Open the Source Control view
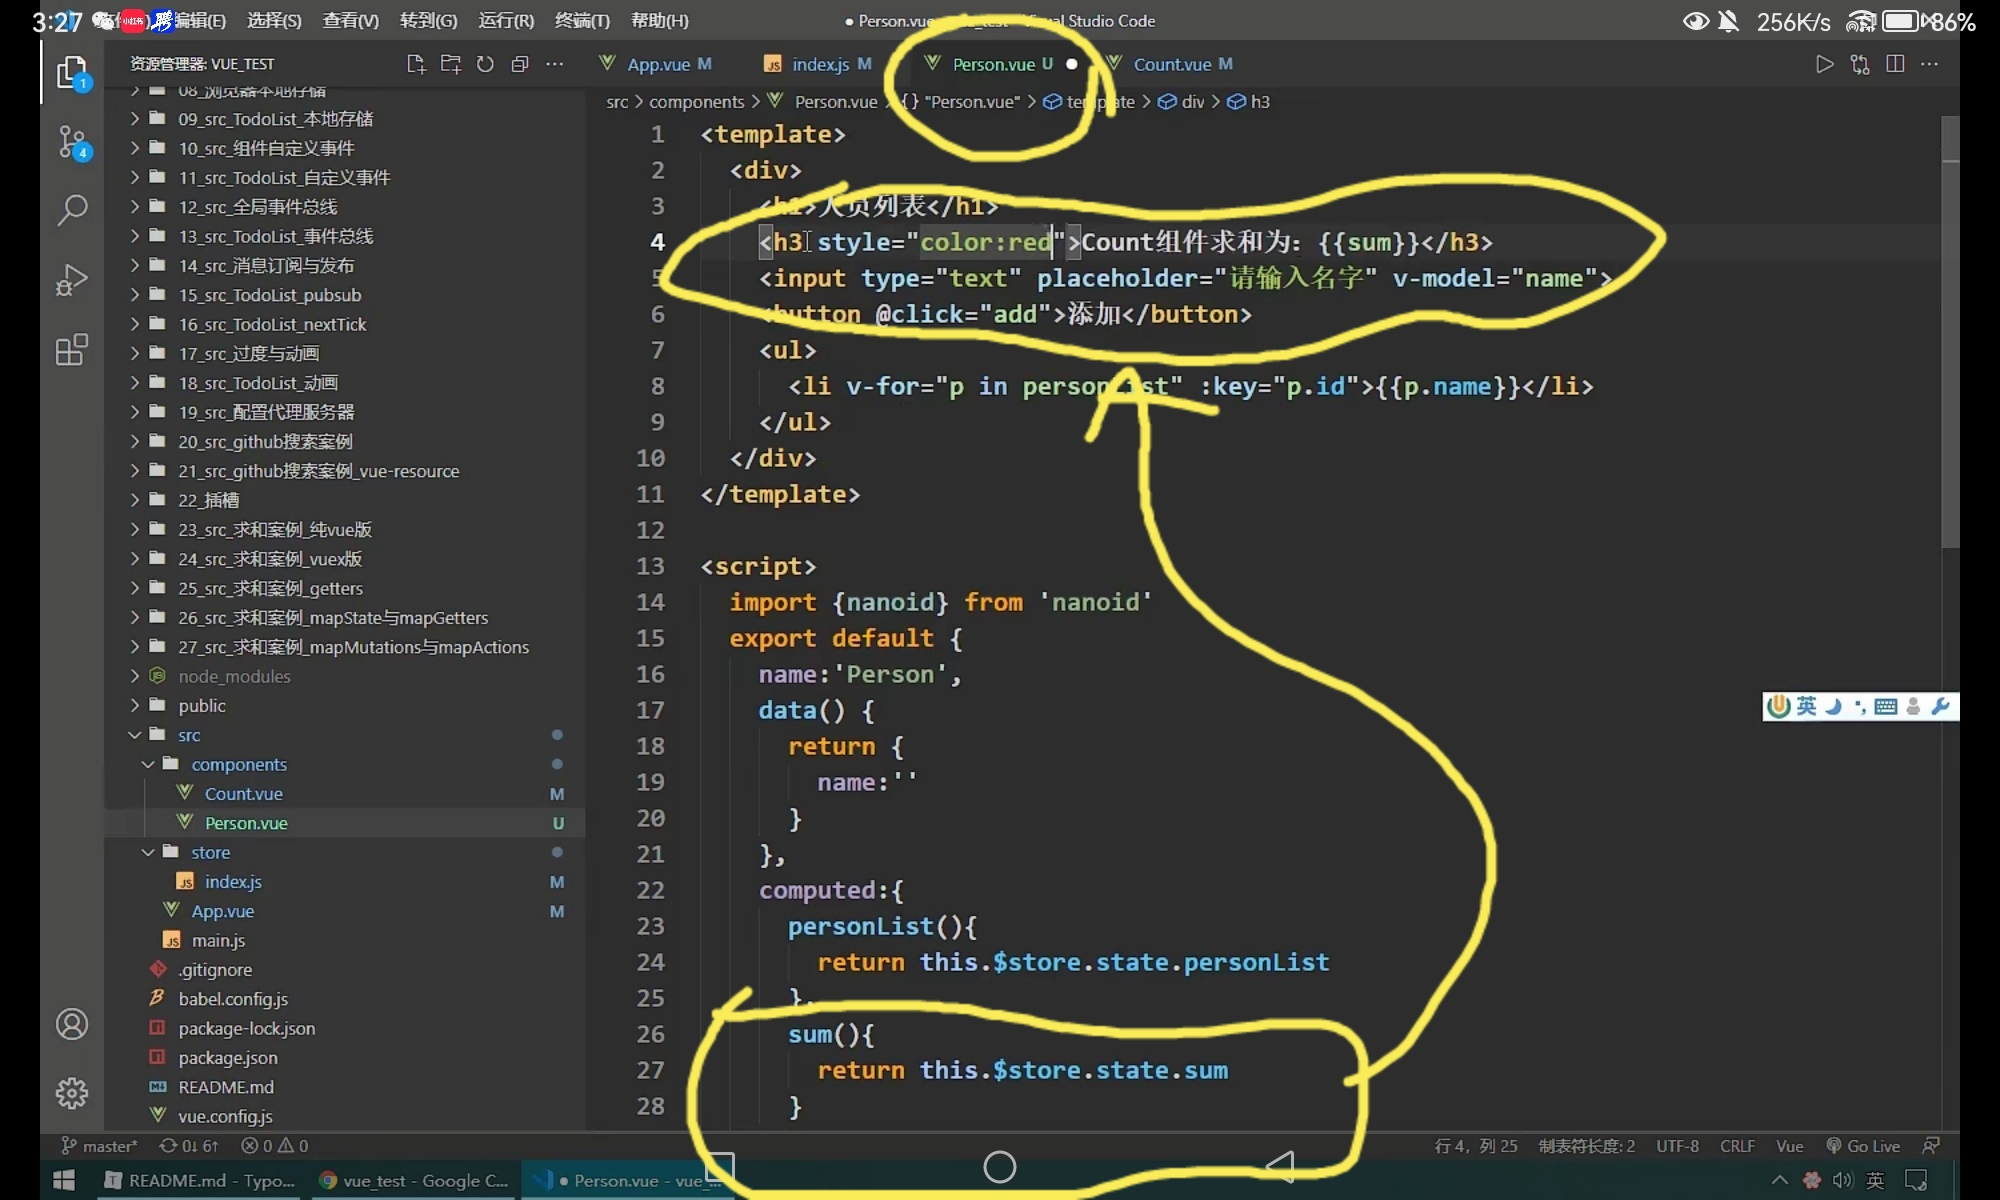The height and width of the screenshot is (1200, 2000). pyautogui.click(x=72, y=143)
